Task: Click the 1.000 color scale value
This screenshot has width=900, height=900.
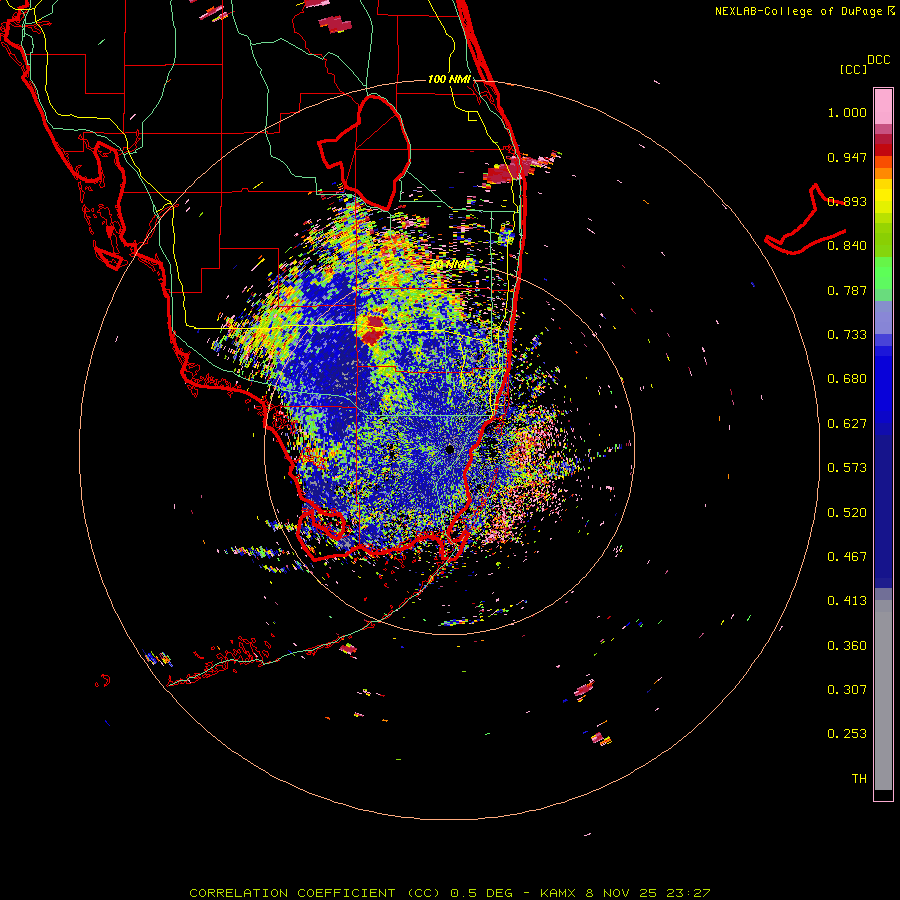Action: click(x=847, y=112)
